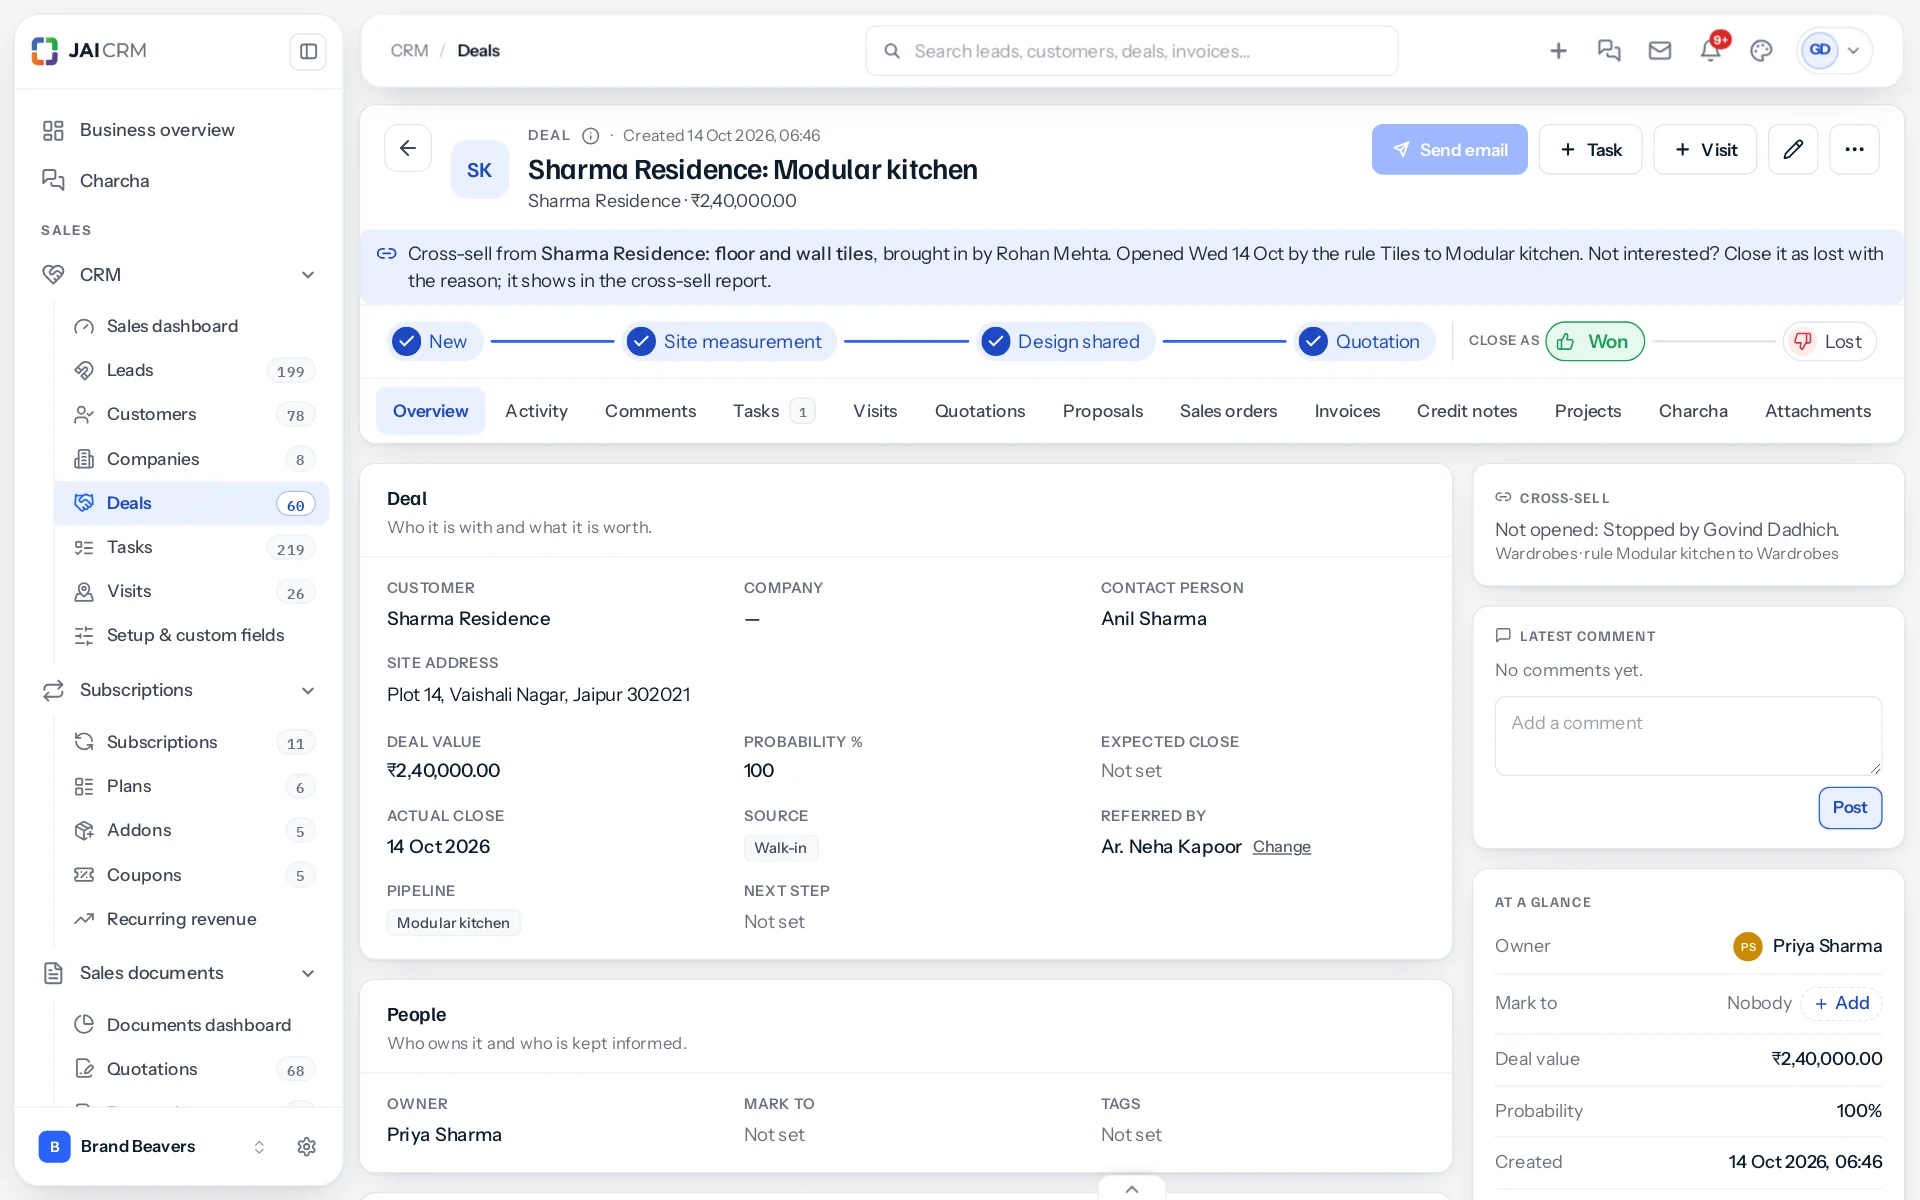
Task: Go to Leads list
Action: click(x=192, y=370)
